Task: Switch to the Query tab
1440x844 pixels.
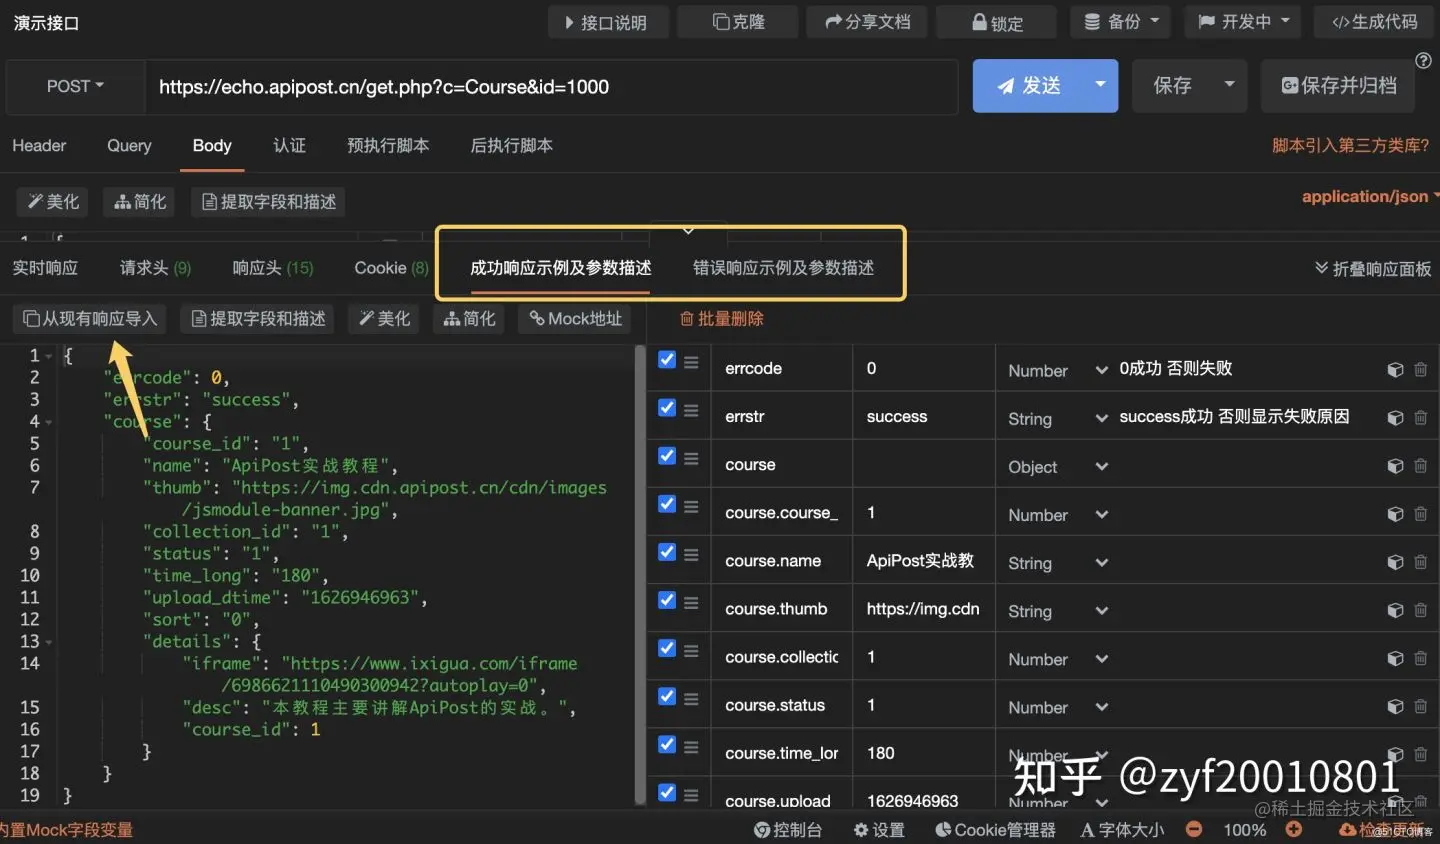Action: pyautogui.click(x=129, y=146)
